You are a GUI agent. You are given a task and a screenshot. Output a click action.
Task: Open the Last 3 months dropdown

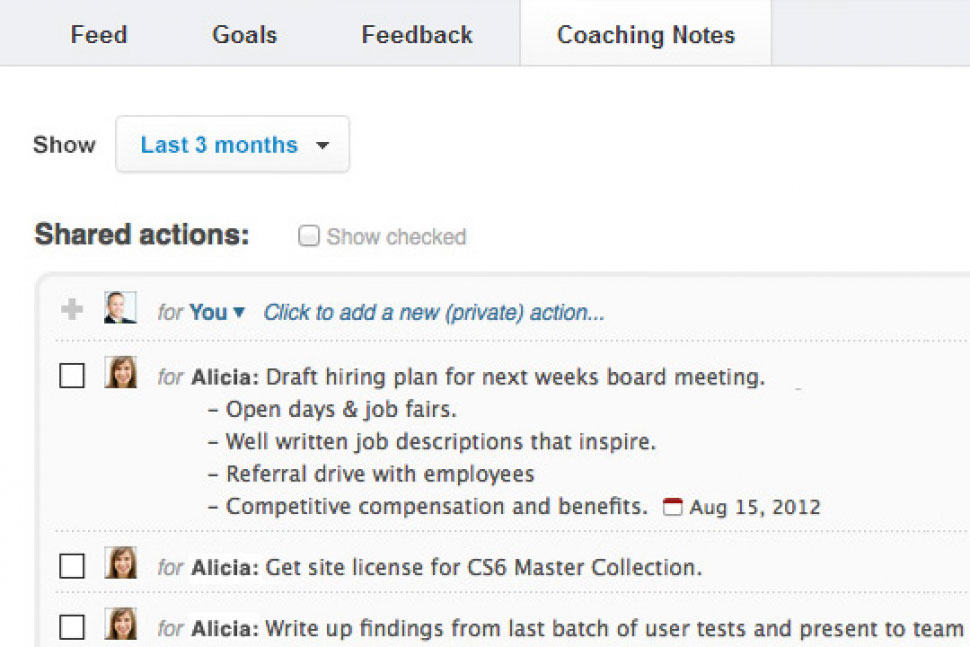tap(233, 145)
